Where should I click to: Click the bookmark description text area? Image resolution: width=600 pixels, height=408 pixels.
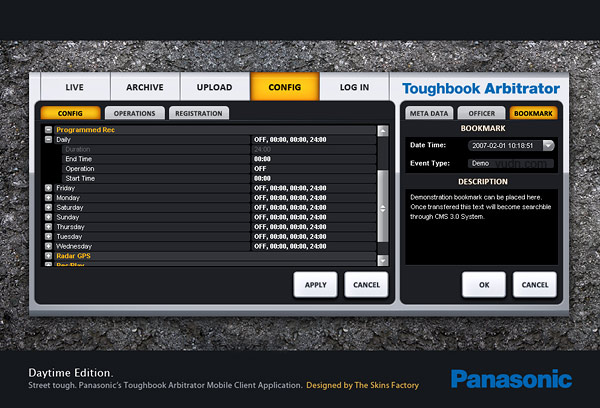(481, 227)
